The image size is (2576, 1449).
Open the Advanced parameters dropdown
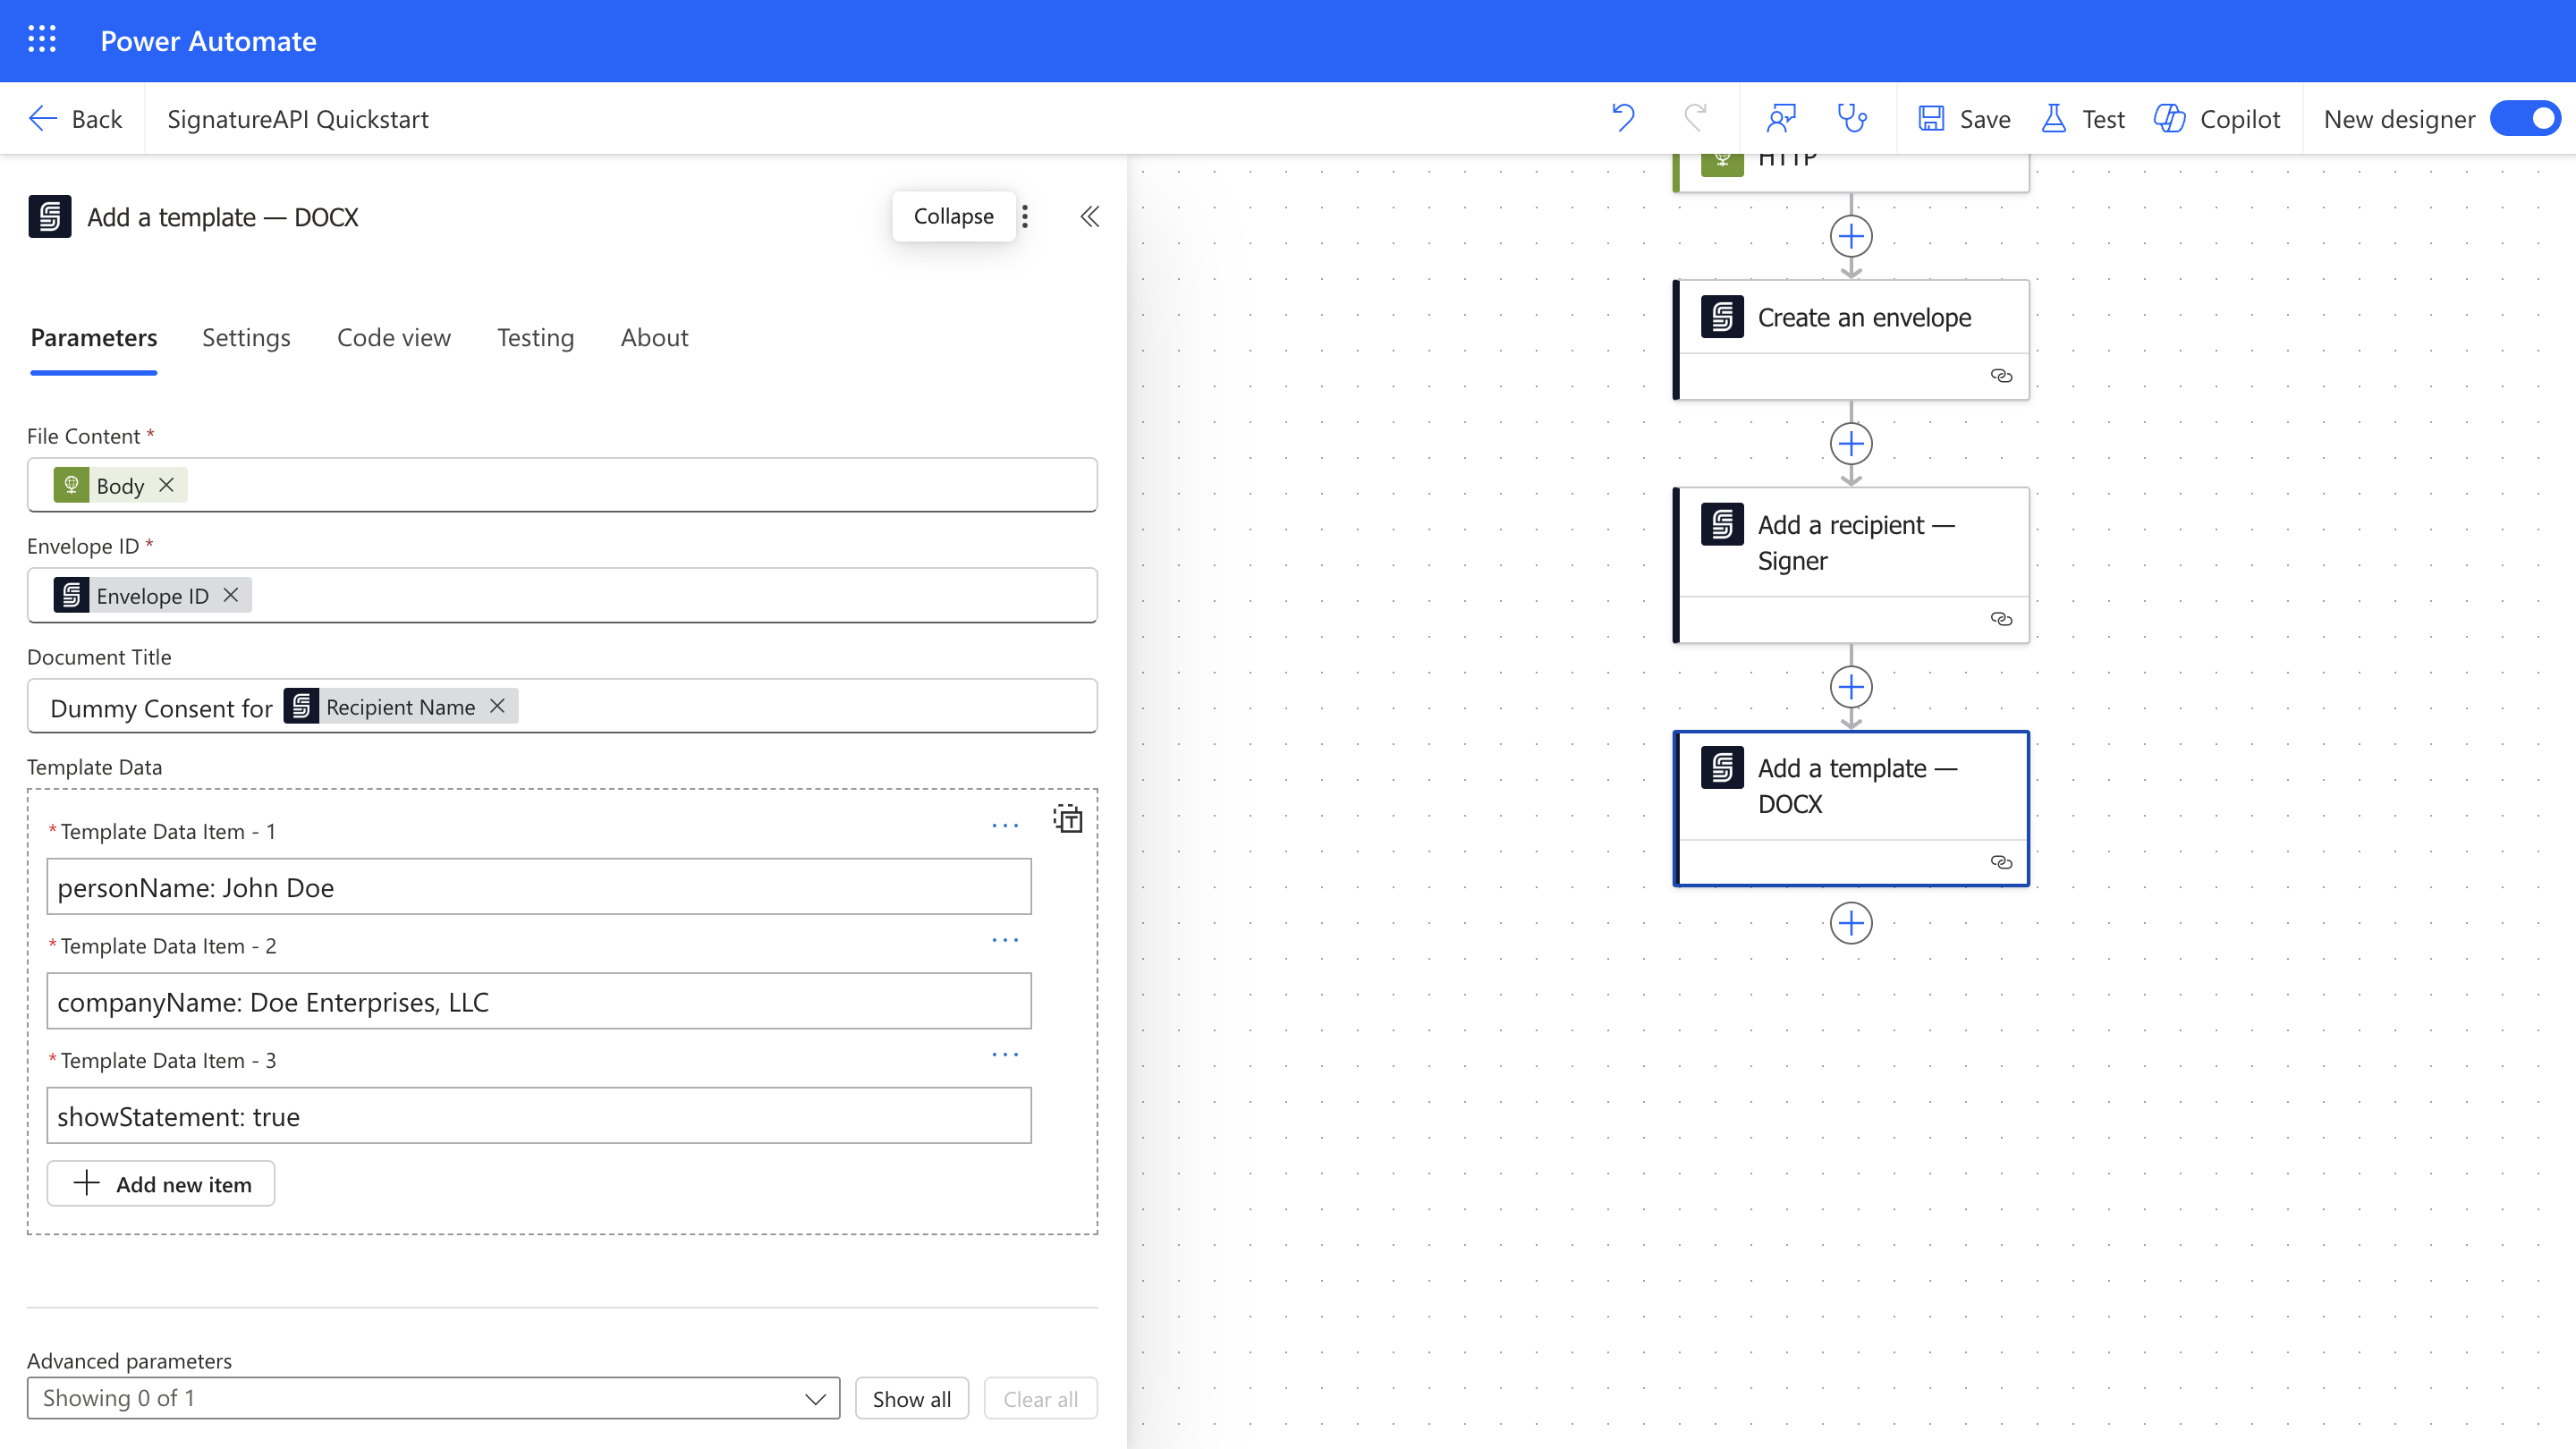click(x=433, y=1398)
